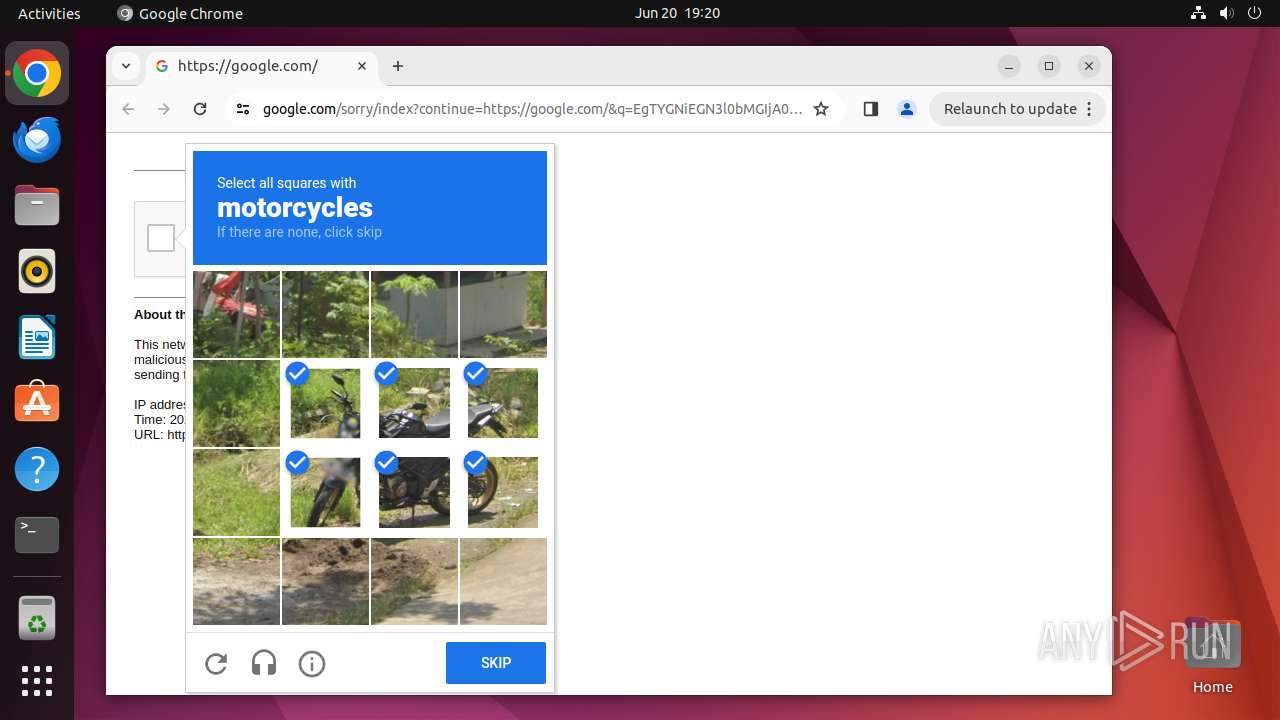1280x720 pixels.
Task: Deselect the motorcycle seat and tank tile
Action: 414,403
